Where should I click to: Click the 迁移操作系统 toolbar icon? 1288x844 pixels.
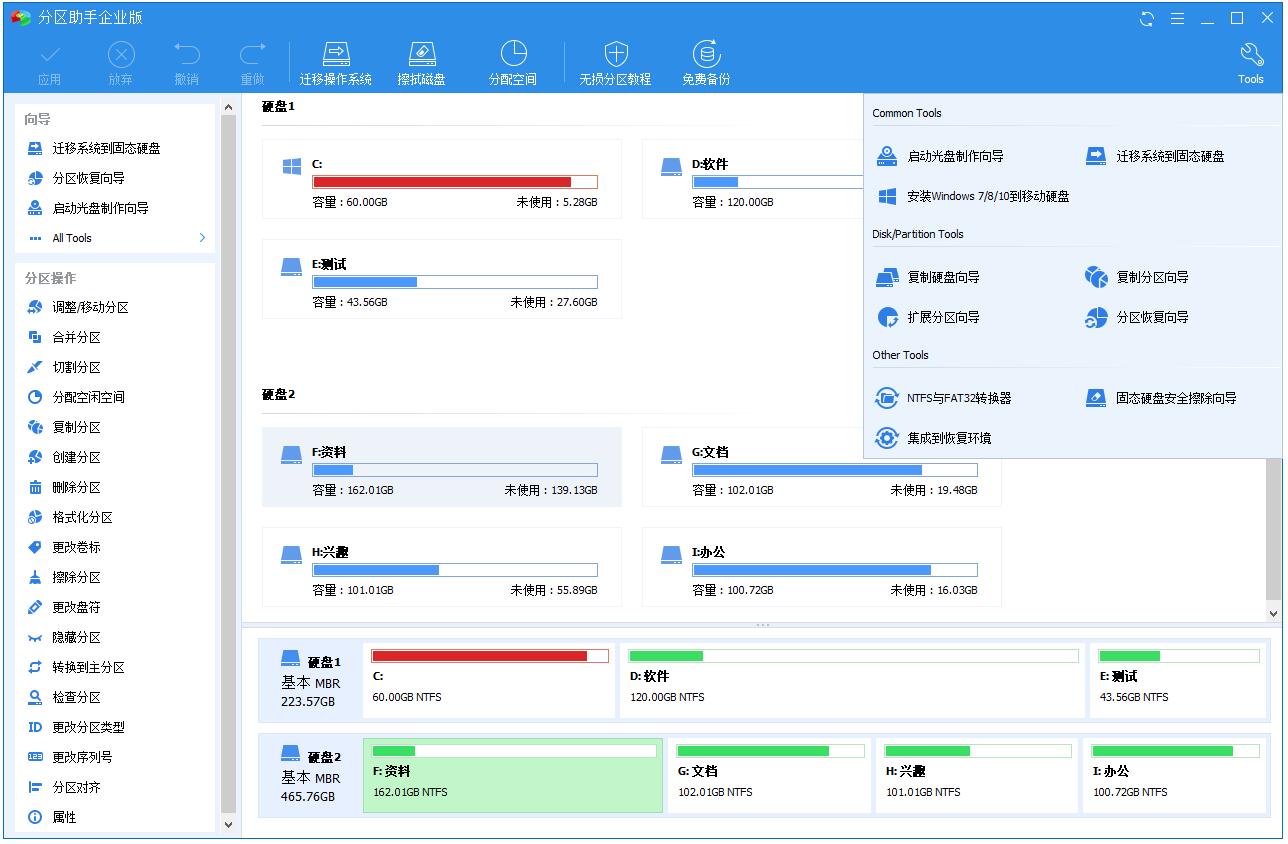pyautogui.click(x=336, y=63)
